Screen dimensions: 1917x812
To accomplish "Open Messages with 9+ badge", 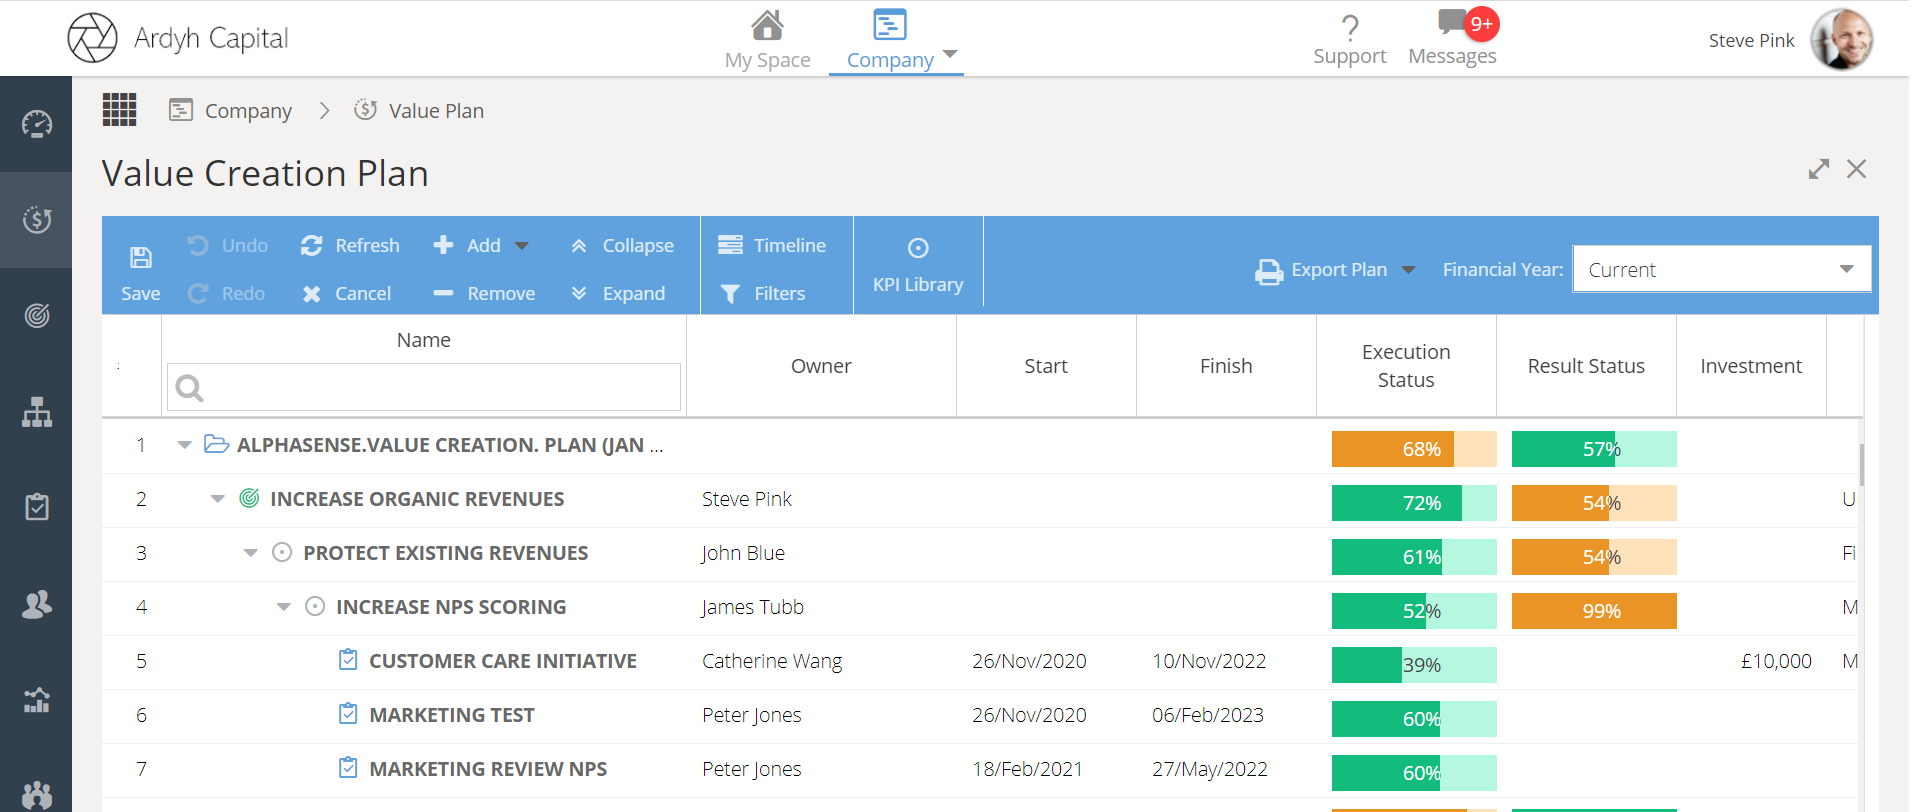I will tap(1453, 38).
